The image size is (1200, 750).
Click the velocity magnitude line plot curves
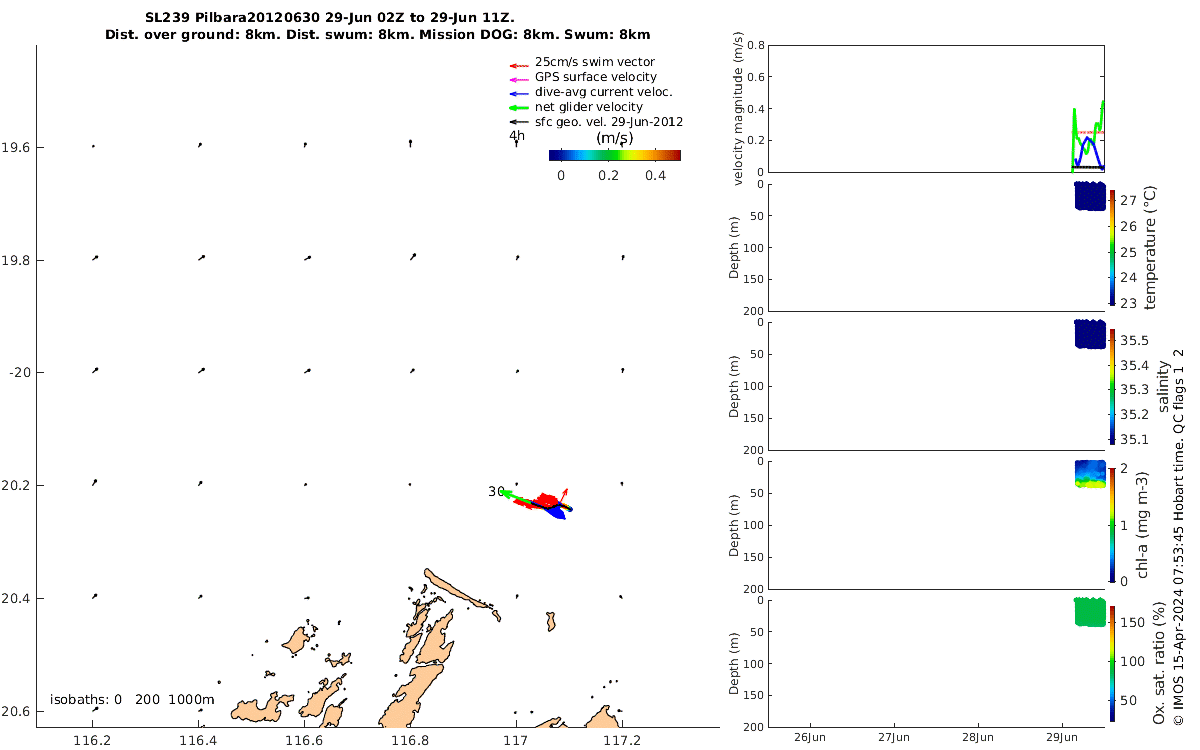(x=1088, y=137)
